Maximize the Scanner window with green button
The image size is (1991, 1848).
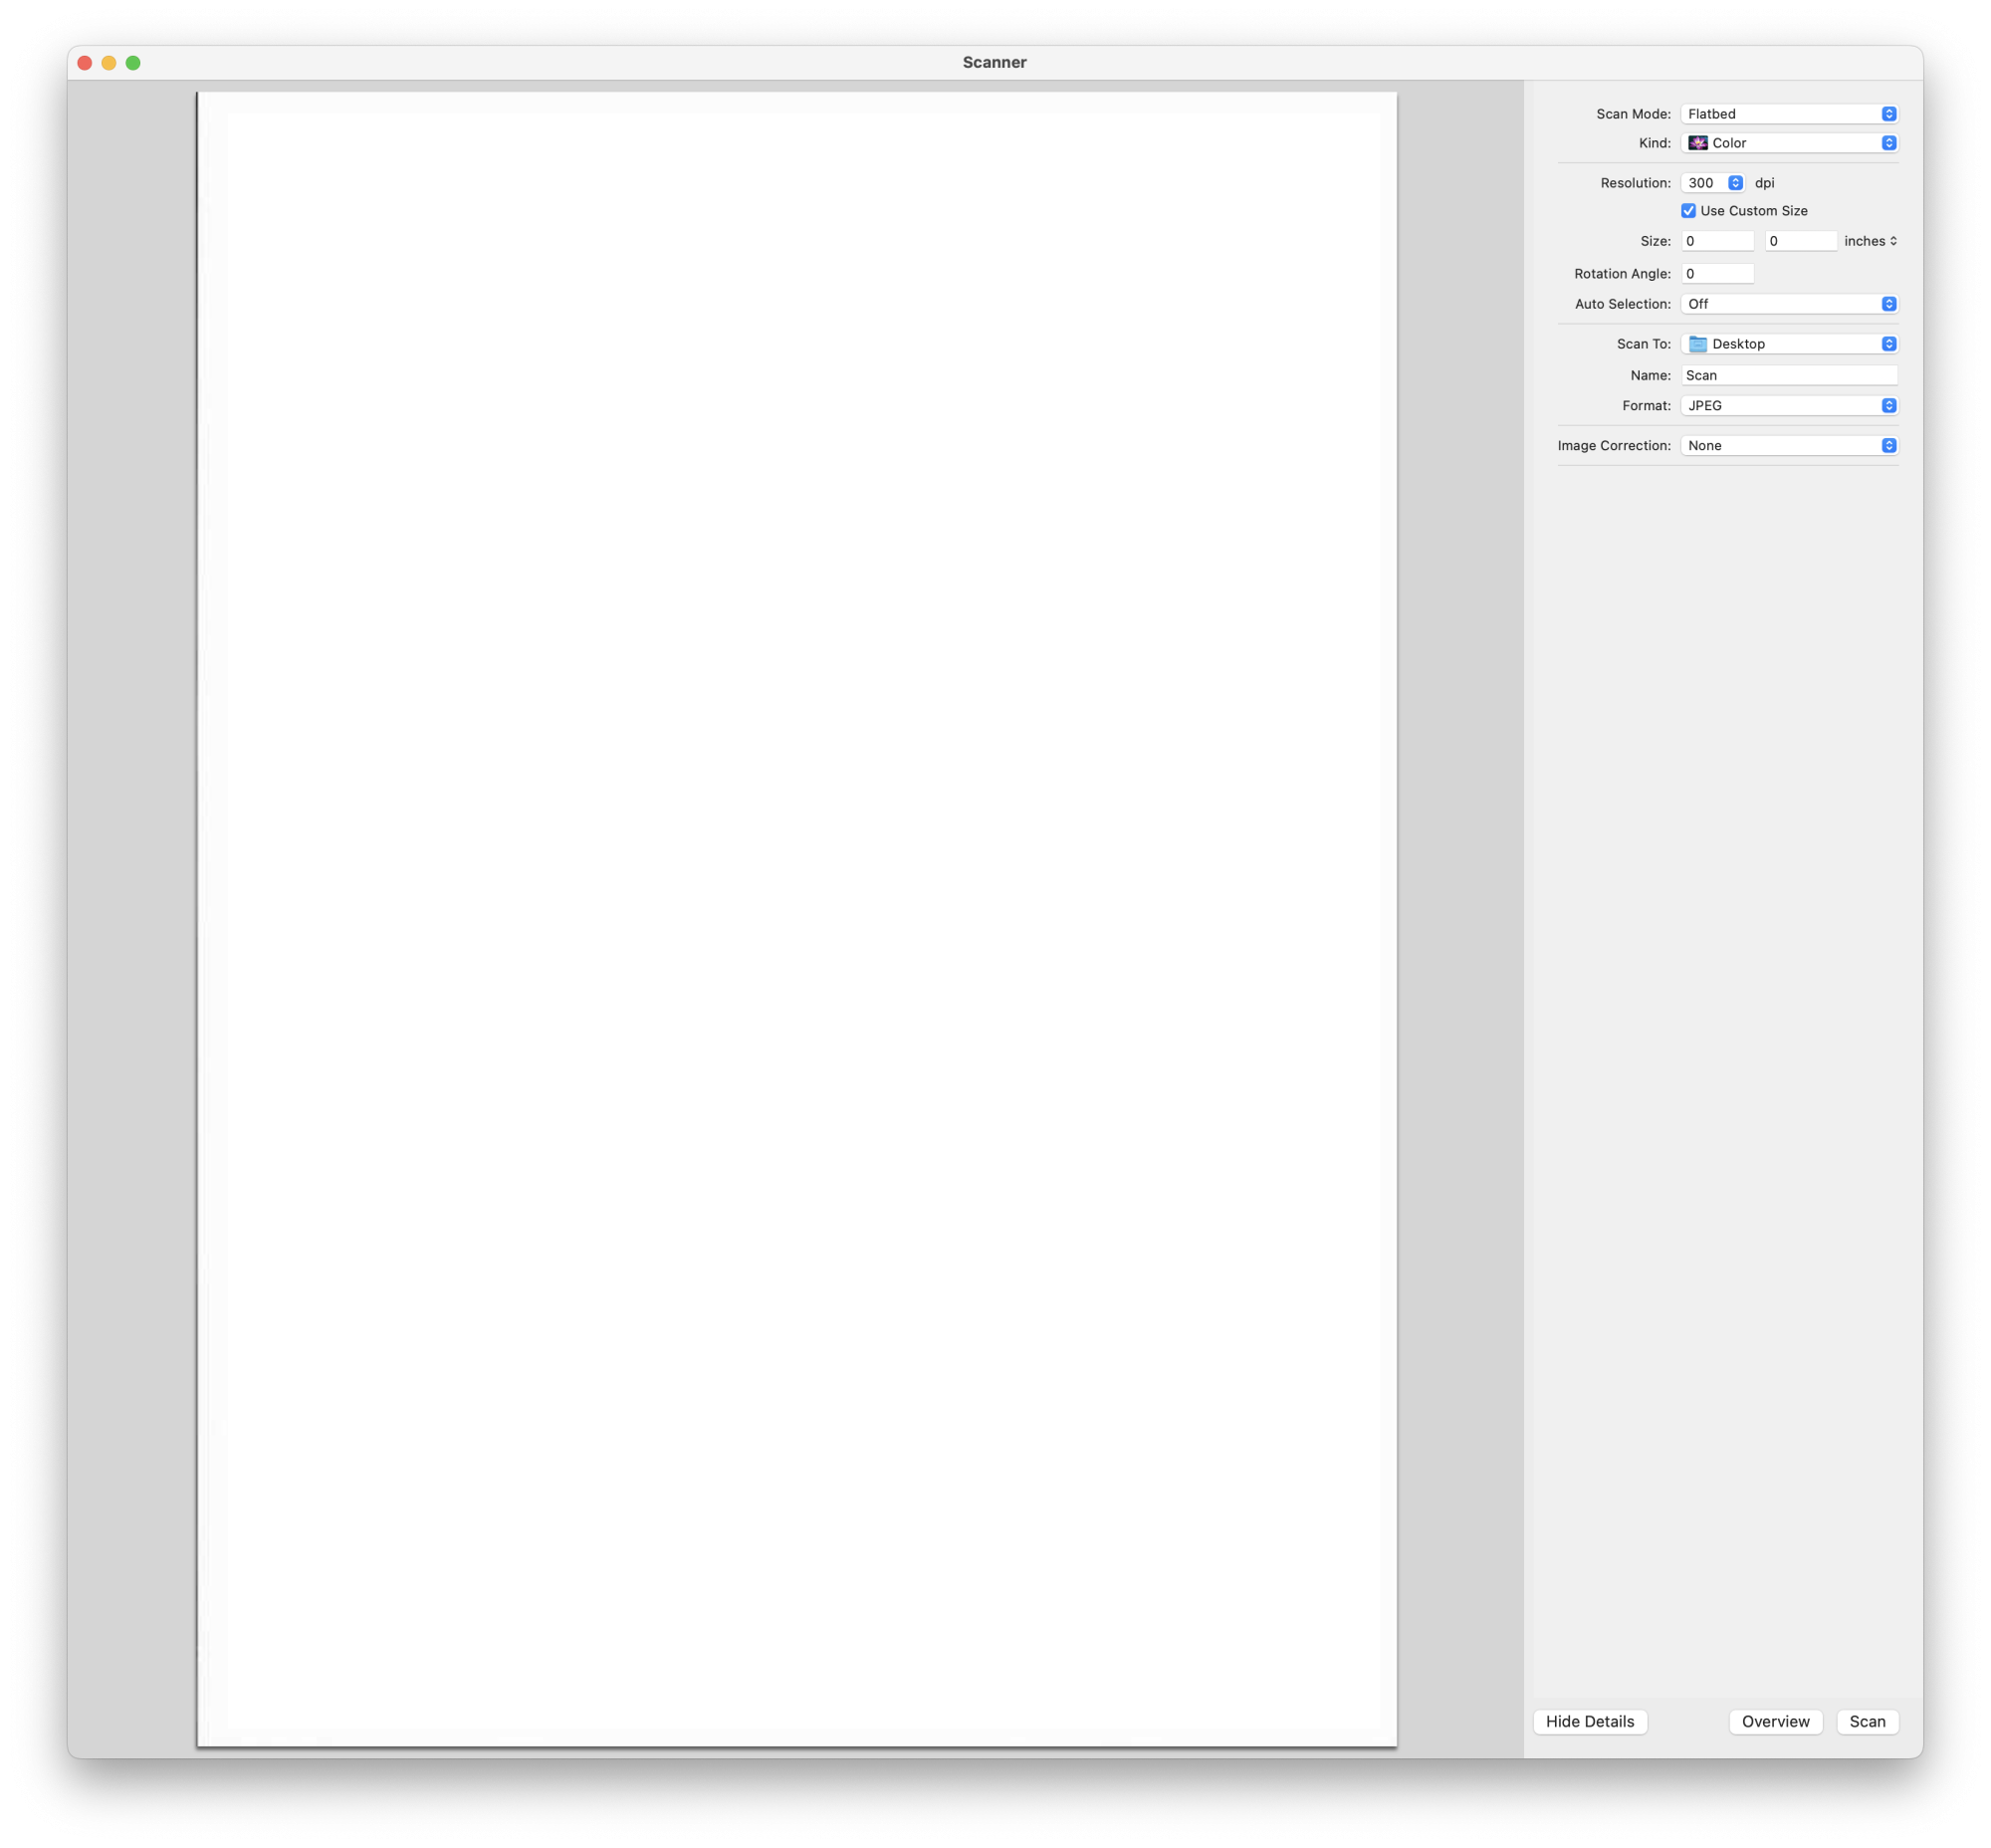coord(133,63)
